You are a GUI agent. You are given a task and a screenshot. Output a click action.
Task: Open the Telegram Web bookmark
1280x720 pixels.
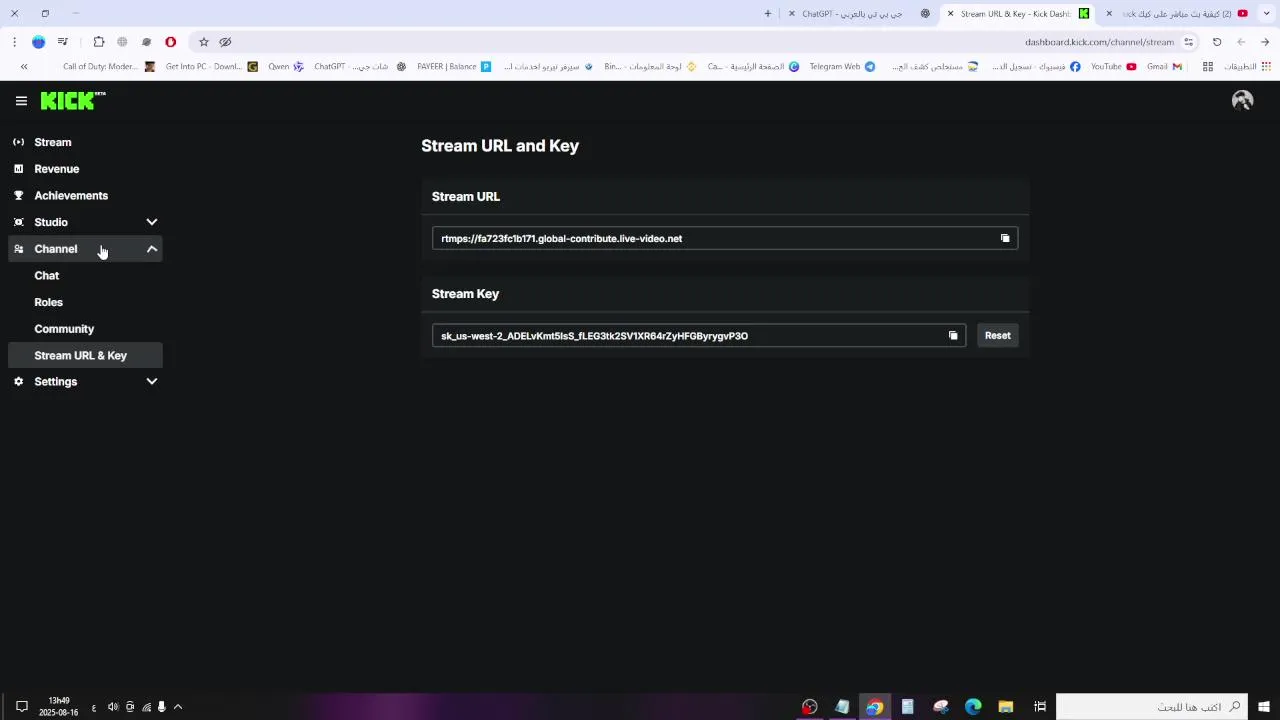click(842, 67)
